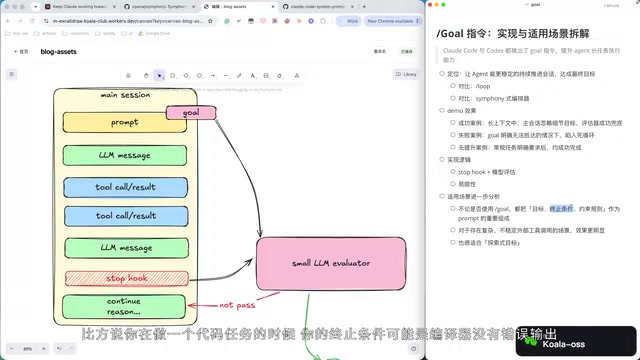This screenshot has width=640, height=360.
Task: Select the small LLM evaluator box
Action: 331,264
